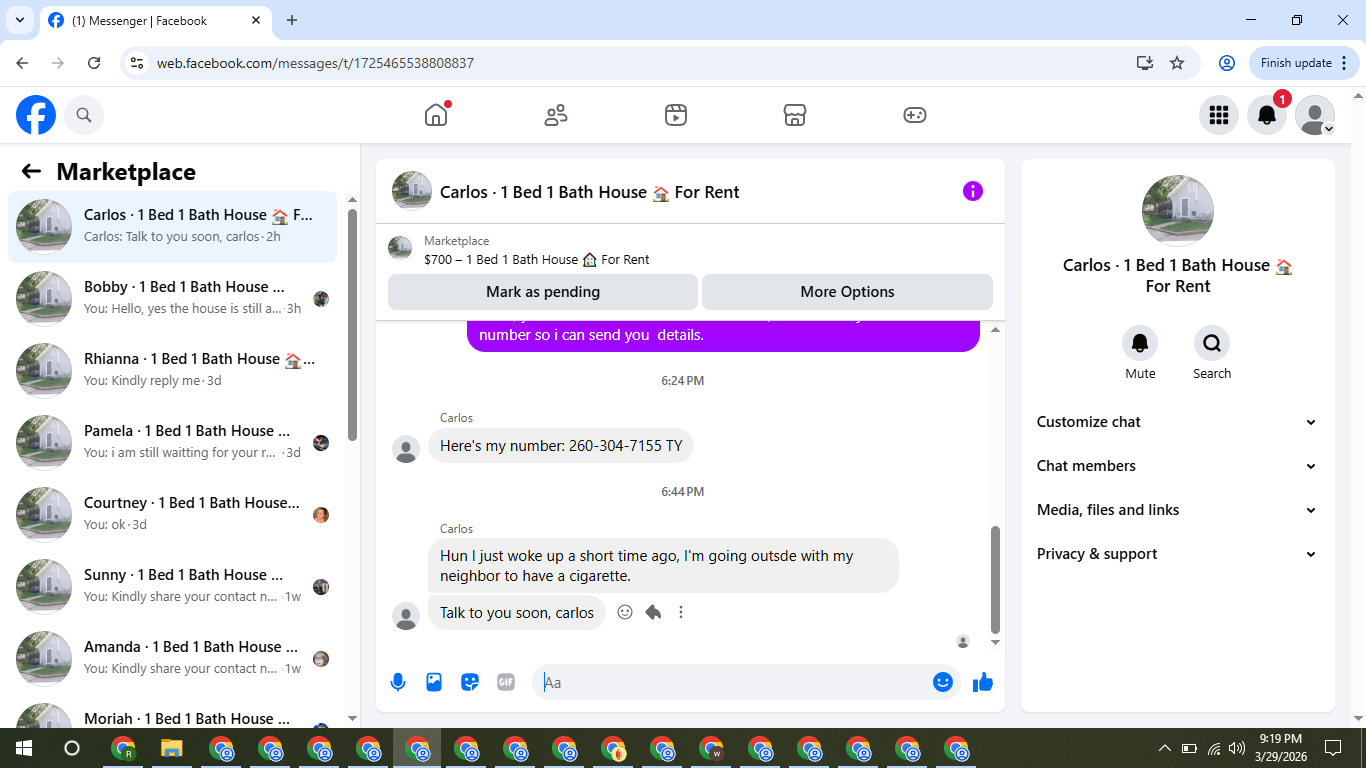This screenshot has height=768, width=1366.
Task: Open the Friends icon in top navigation
Action: pyautogui.click(x=556, y=115)
